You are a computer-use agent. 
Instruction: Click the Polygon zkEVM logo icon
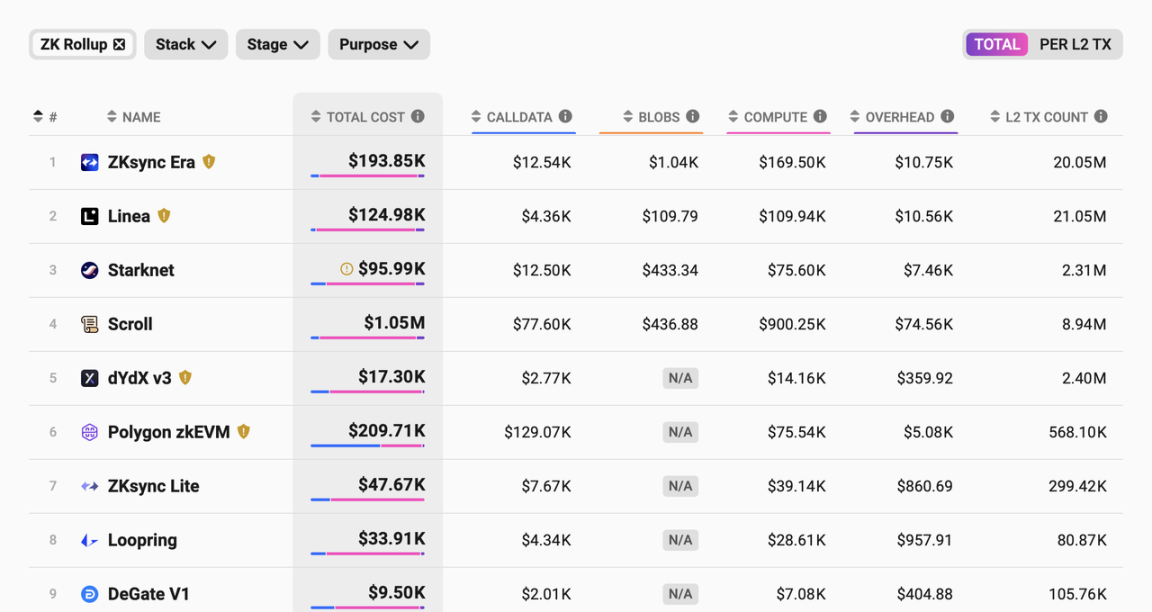click(x=90, y=432)
